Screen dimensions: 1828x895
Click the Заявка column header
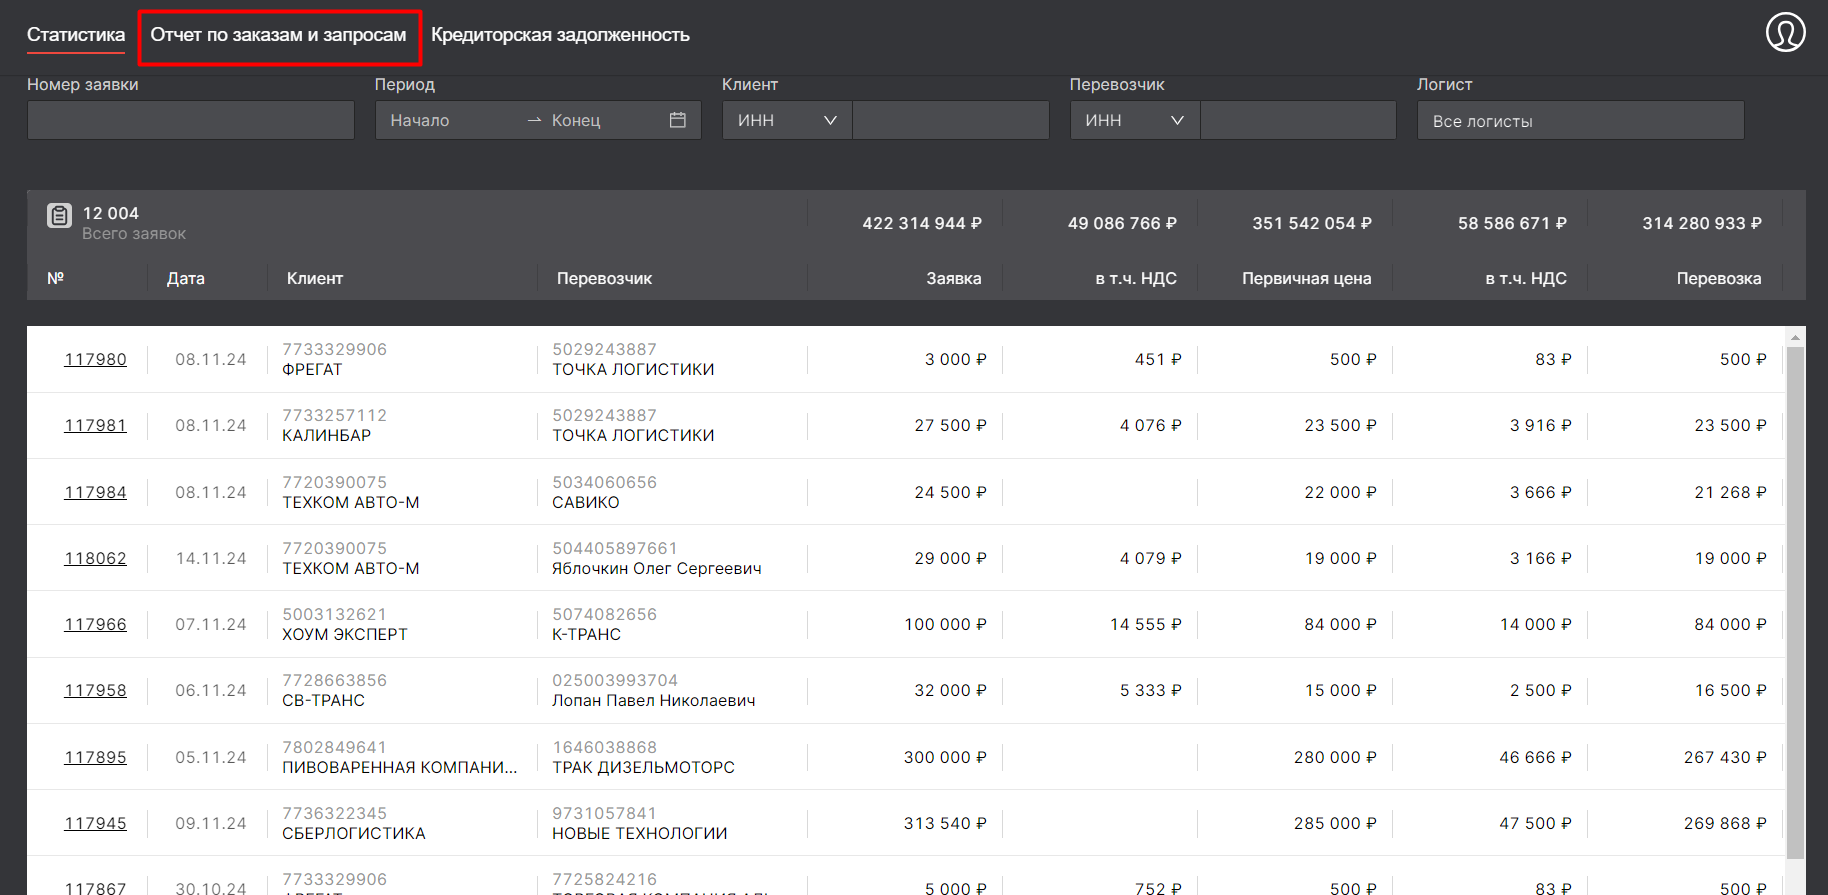coord(954,278)
